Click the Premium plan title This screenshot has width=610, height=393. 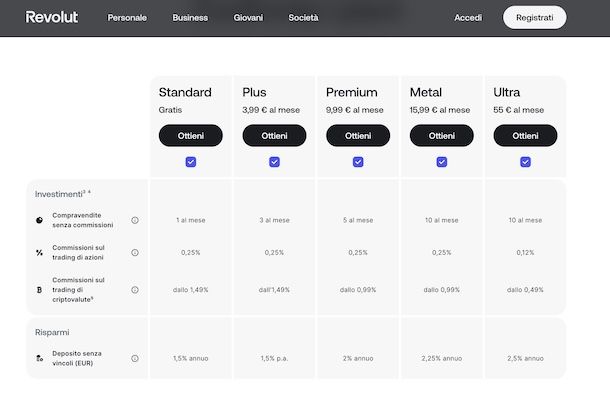click(x=352, y=92)
